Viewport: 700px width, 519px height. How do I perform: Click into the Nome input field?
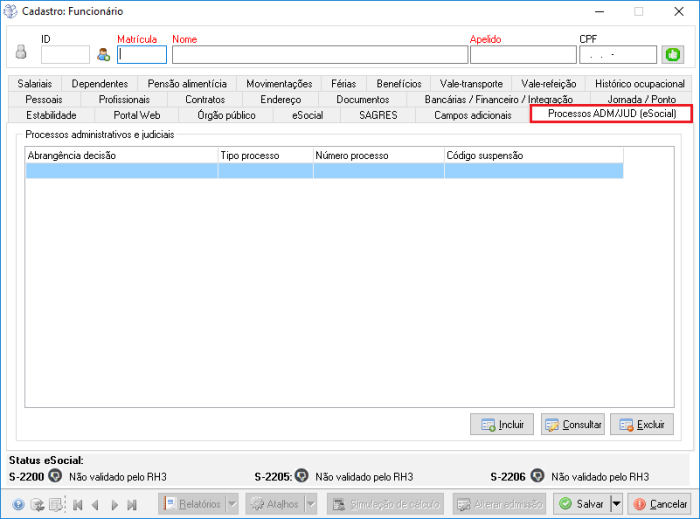(x=320, y=55)
